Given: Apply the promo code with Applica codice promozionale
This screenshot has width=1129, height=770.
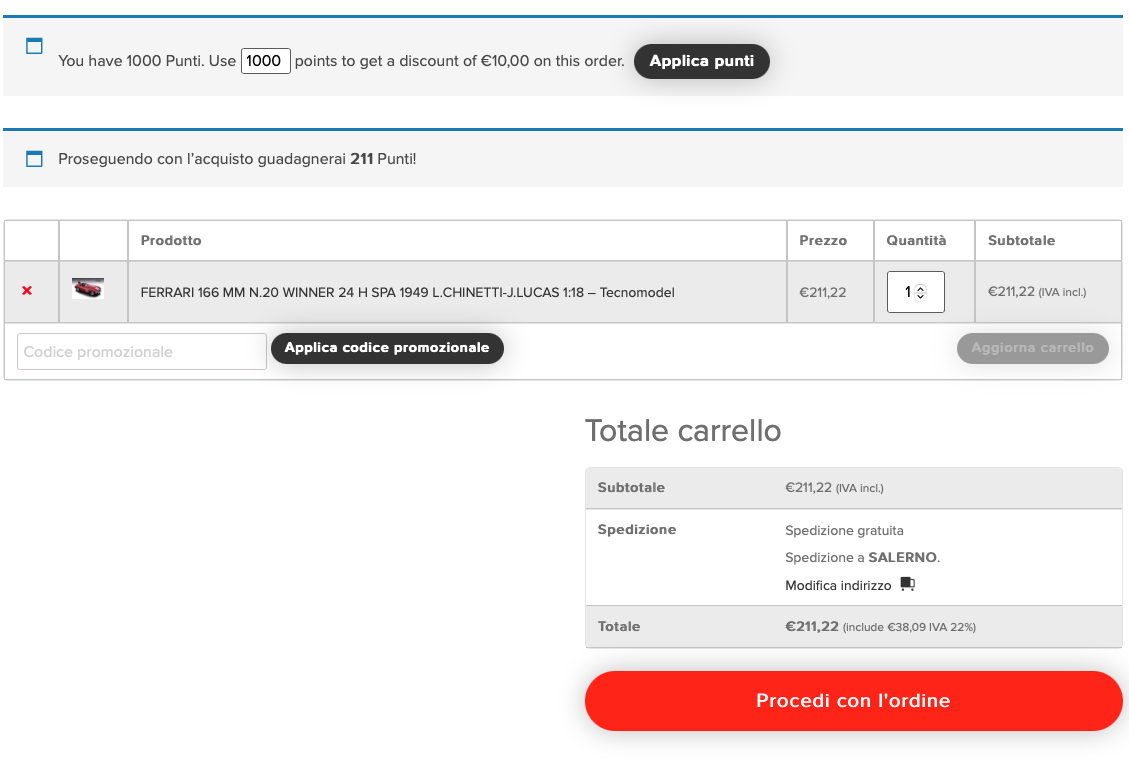Looking at the screenshot, I should [x=387, y=348].
